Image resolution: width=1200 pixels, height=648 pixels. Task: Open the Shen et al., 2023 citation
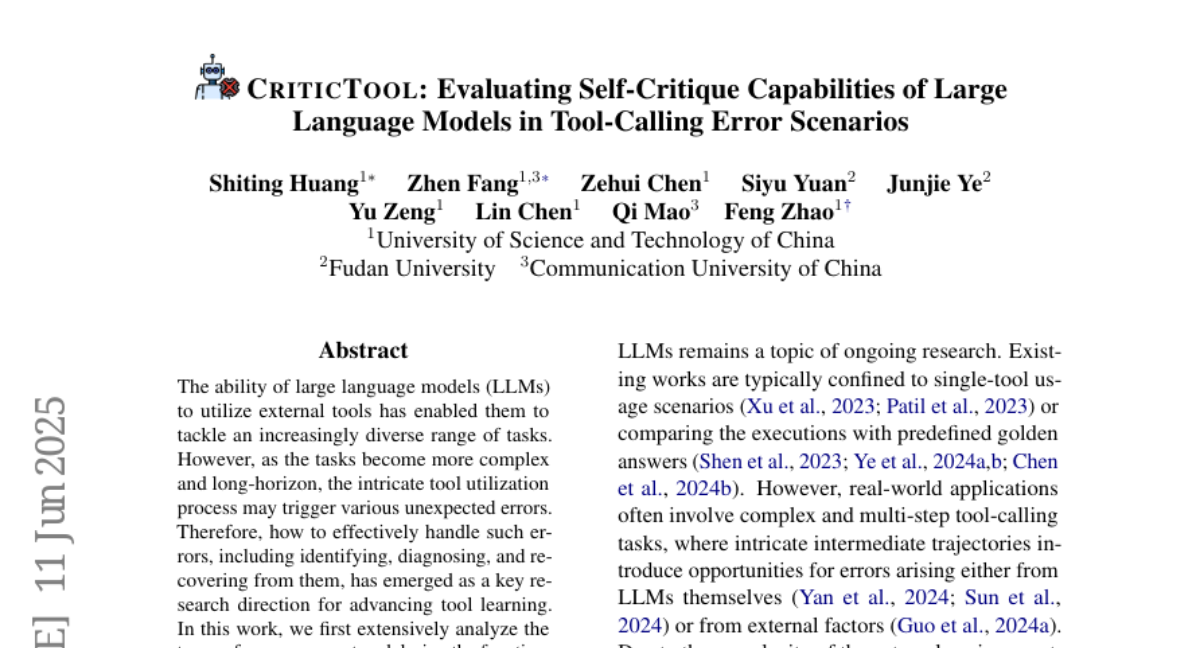(x=768, y=462)
